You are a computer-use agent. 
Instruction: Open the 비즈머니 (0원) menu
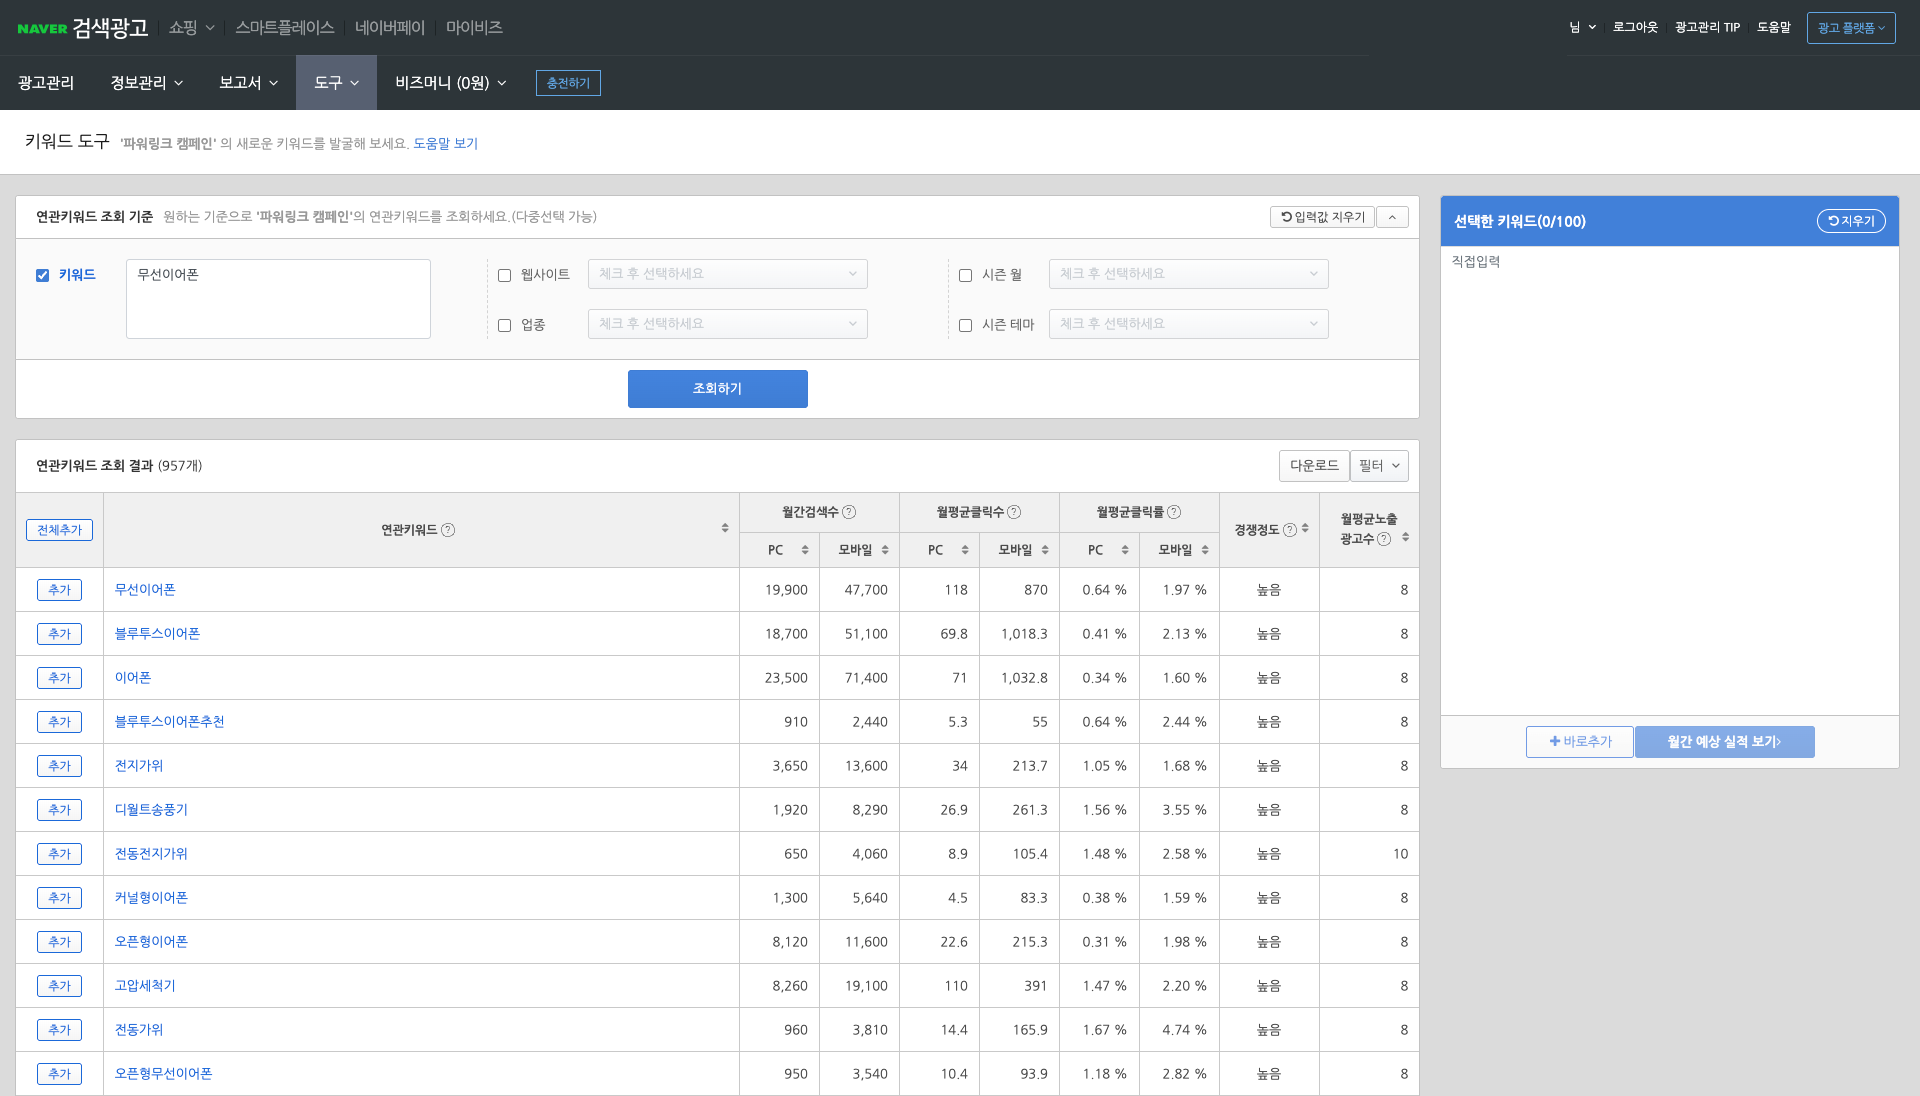pyautogui.click(x=451, y=83)
